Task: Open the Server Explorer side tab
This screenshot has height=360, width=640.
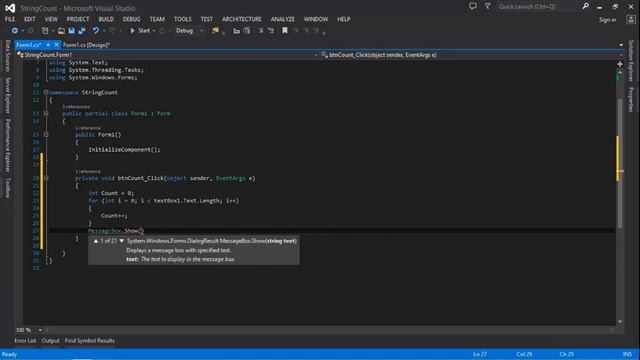Action: click(x=7, y=96)
